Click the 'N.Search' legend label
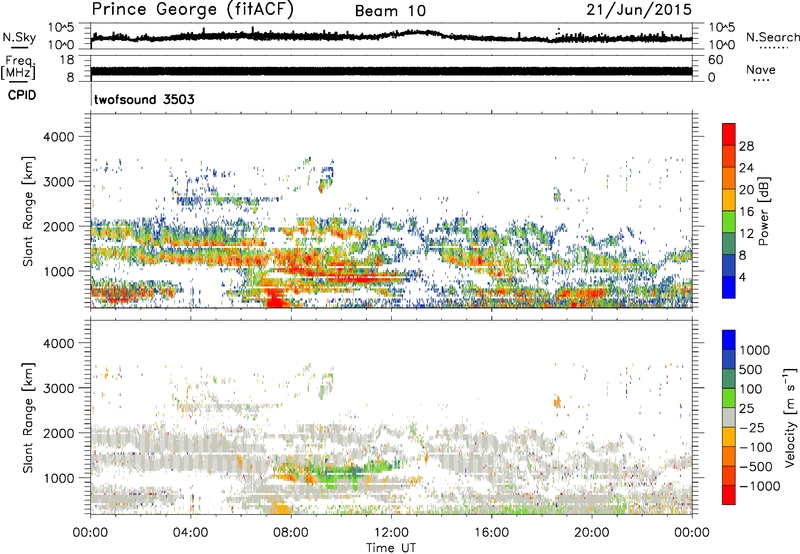800x554 pixels. coord(772,37)
